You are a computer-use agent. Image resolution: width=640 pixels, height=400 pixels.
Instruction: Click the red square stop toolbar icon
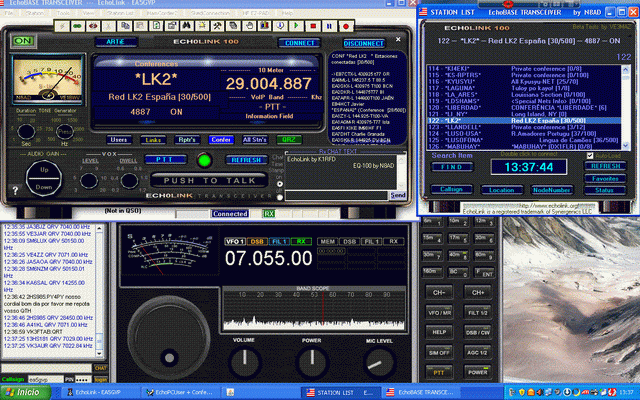tap(313, 27)
